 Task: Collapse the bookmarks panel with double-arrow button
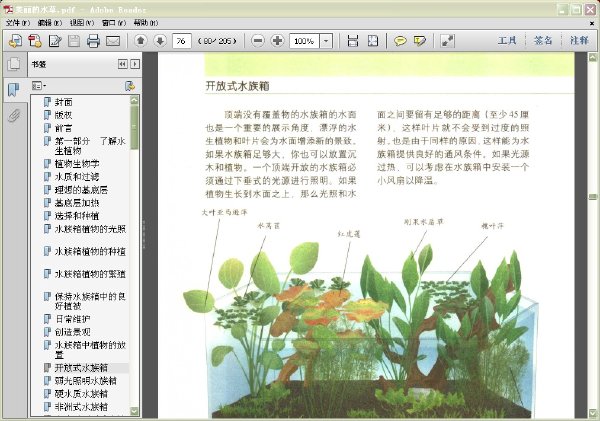tap(122, 64)
